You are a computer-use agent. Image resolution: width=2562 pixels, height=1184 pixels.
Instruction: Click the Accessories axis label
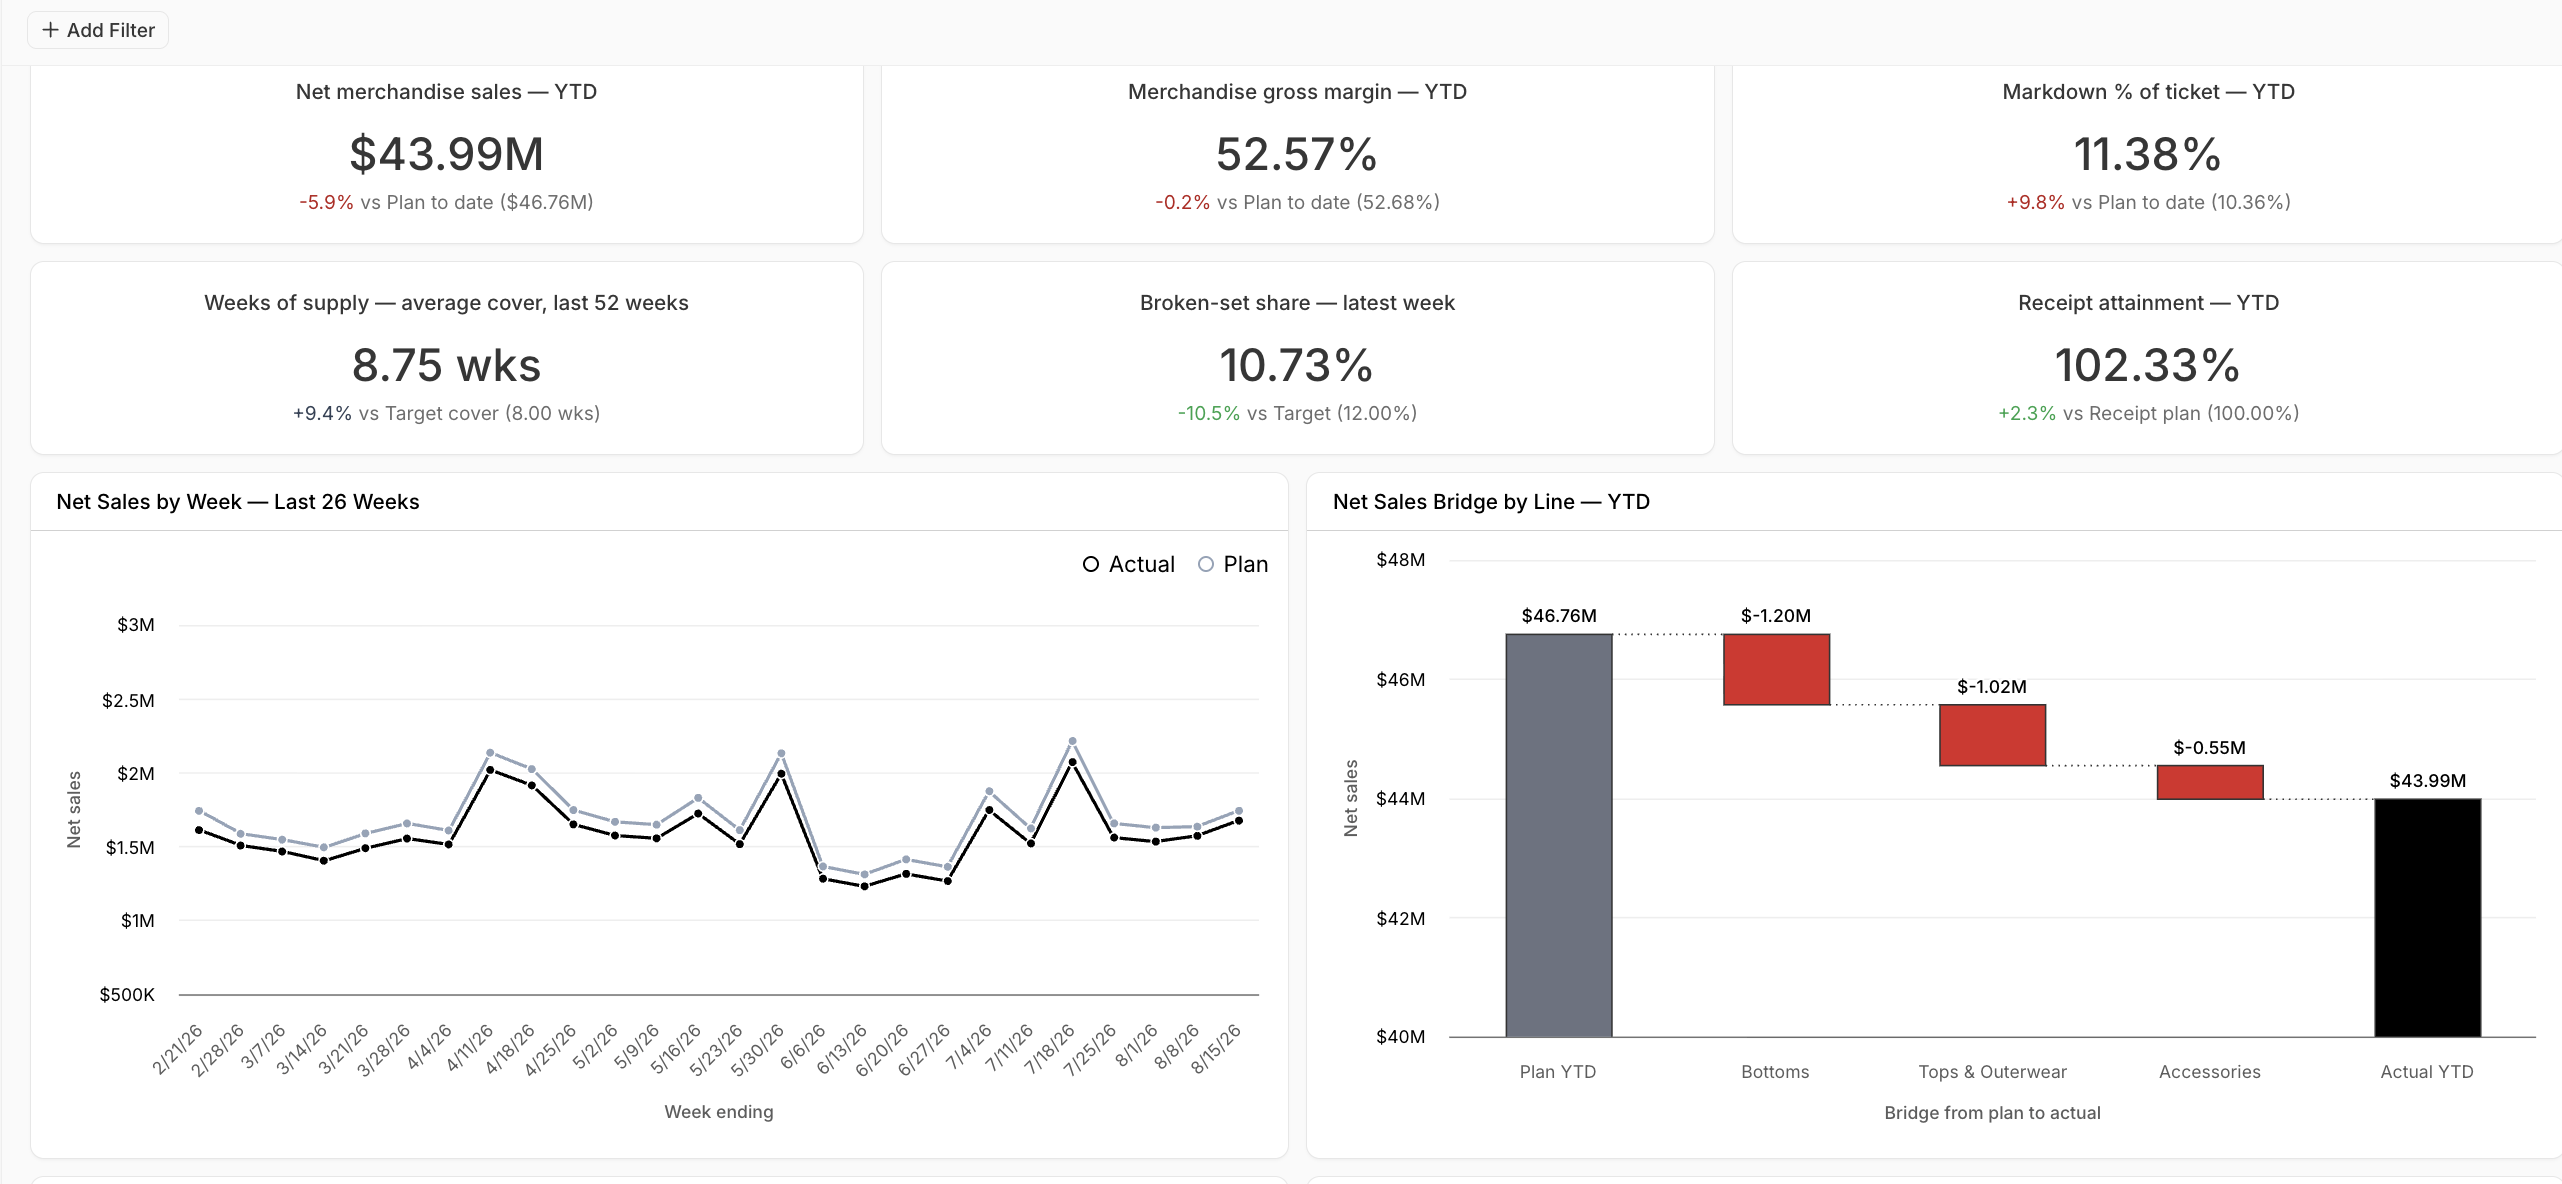click(2209, 1072)
